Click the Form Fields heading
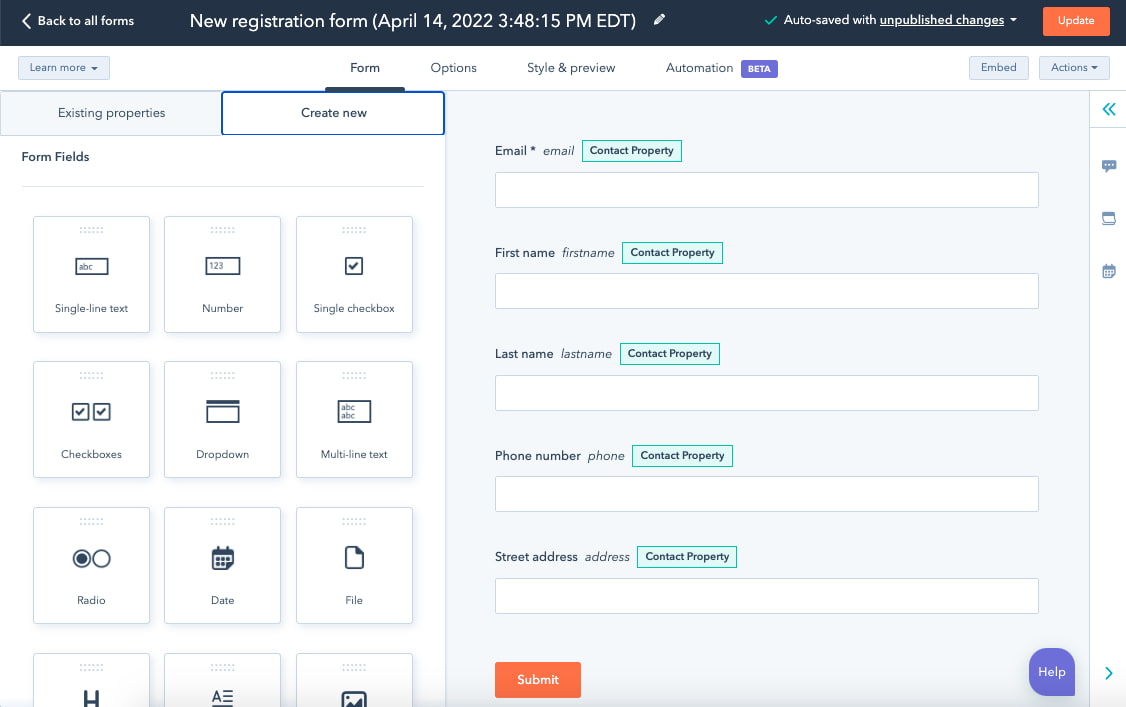 pos(55,156)
